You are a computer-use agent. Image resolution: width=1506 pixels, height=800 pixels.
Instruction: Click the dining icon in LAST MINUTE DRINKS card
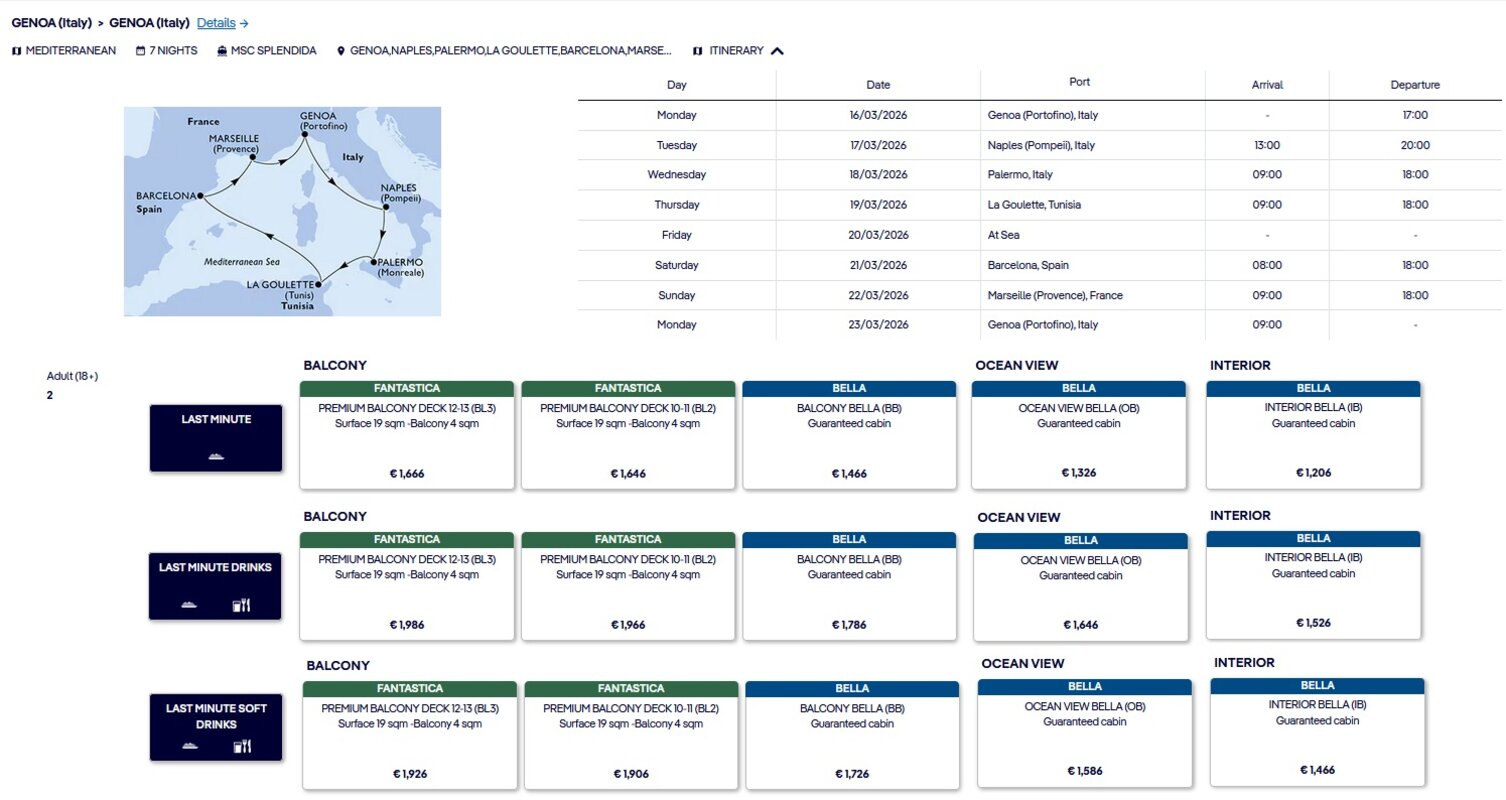[241, 605]
